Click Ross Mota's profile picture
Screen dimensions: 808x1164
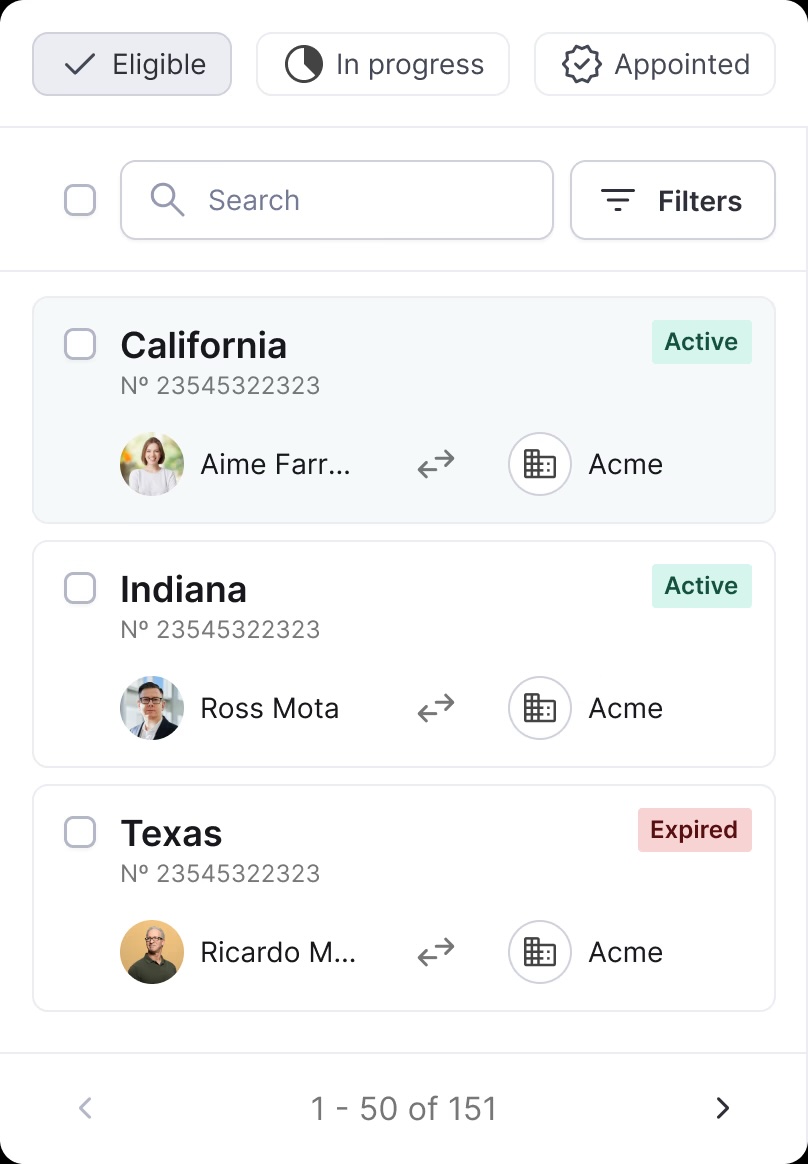point(152,708)
